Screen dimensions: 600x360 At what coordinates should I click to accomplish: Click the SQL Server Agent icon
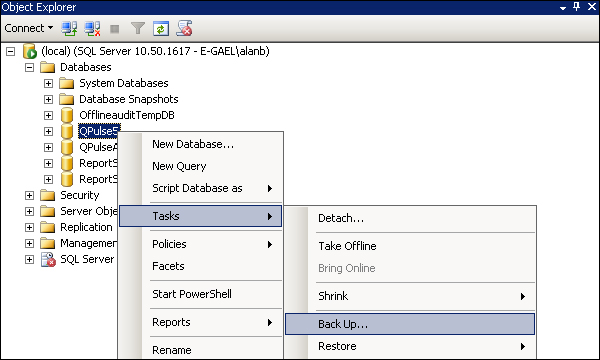48,260
